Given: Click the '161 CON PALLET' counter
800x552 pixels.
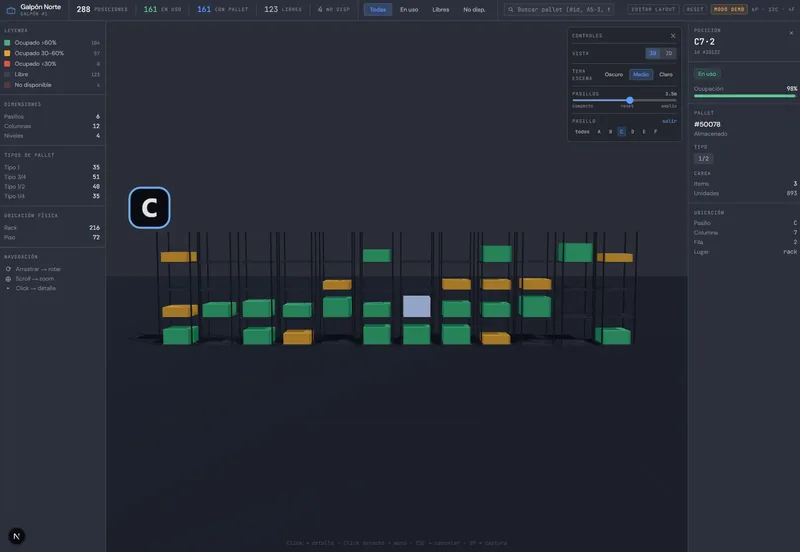Looking at the screenshot, I should [x=222, y=9].
